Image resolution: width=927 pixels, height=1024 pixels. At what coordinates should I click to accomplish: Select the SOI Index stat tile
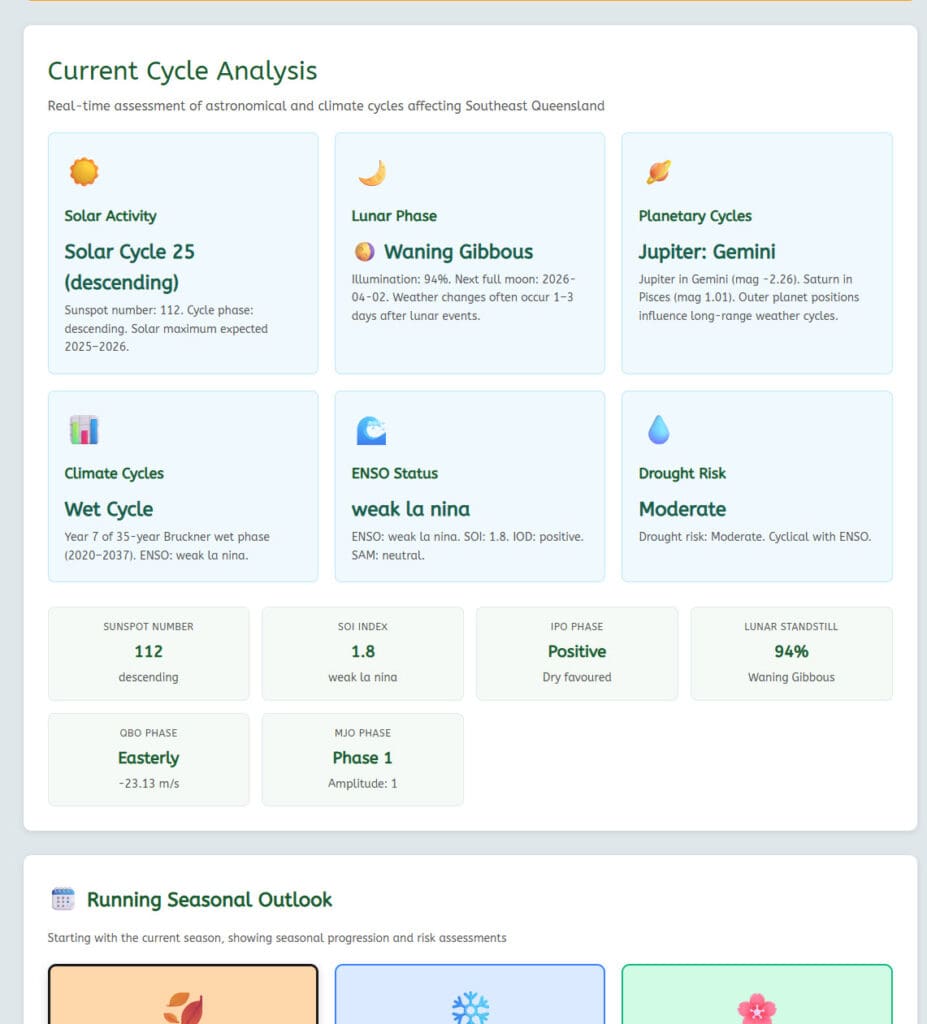pyautogui.click(x=362, y=653)
